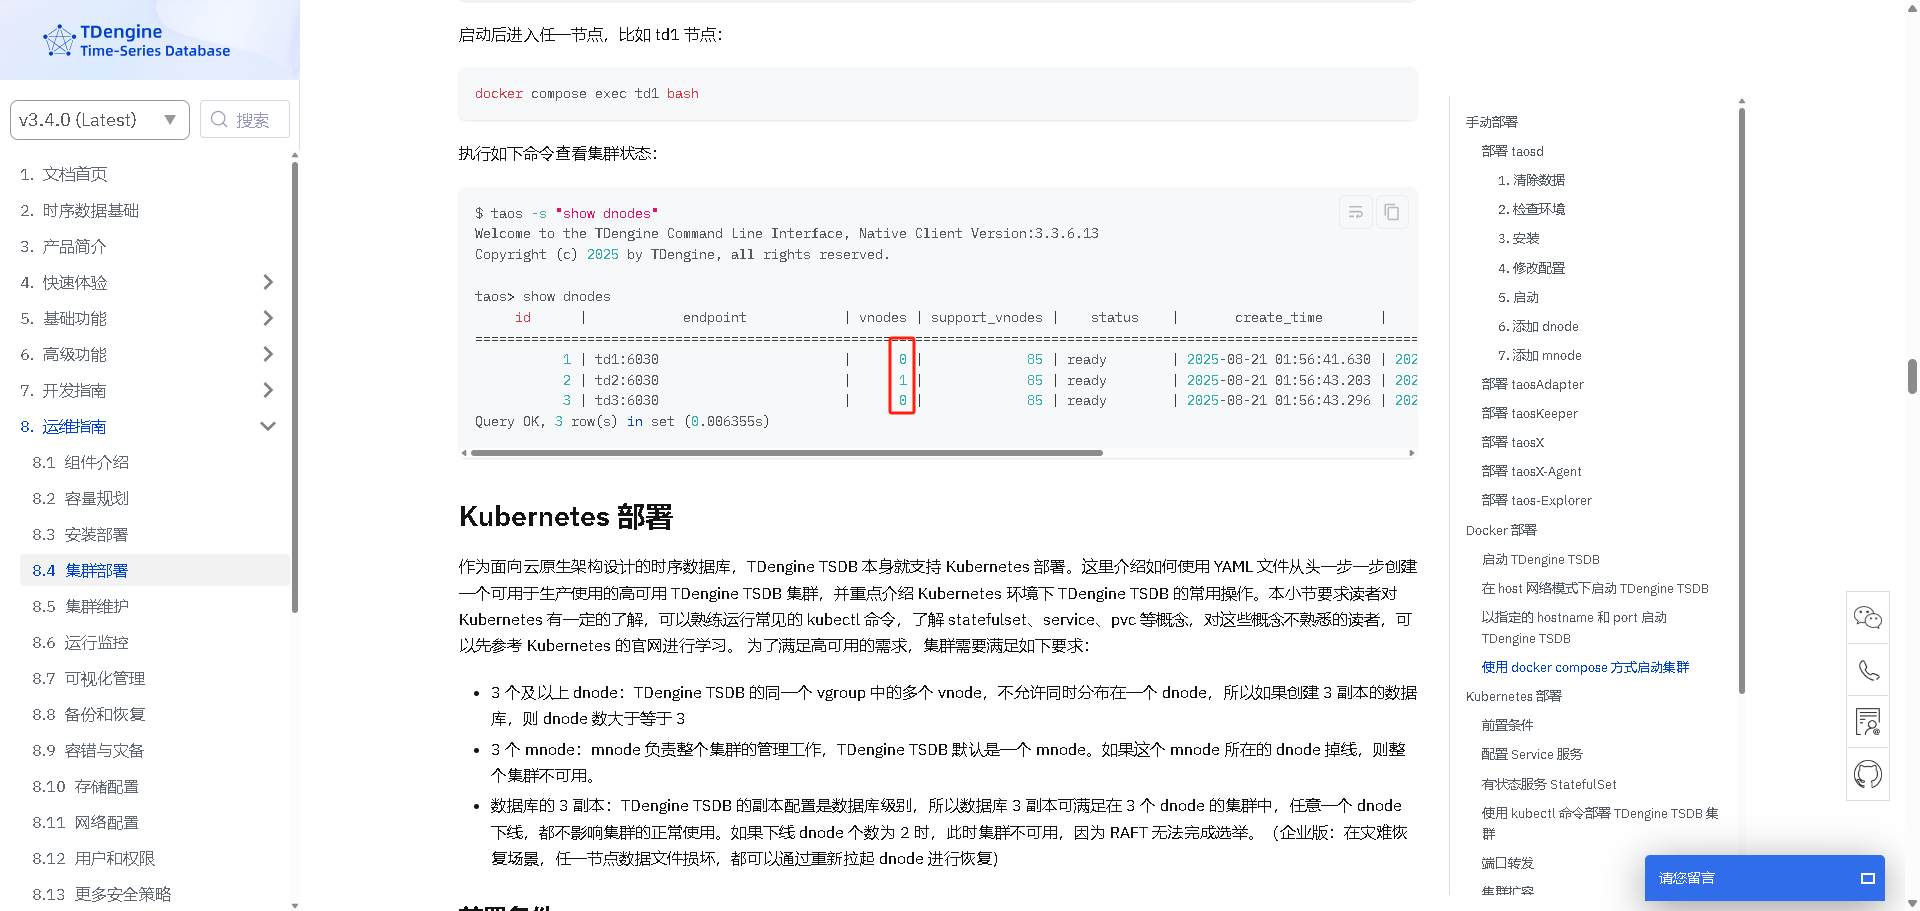
Task: Collapse the 运维指南 section chevron
Action: [267, 426]
